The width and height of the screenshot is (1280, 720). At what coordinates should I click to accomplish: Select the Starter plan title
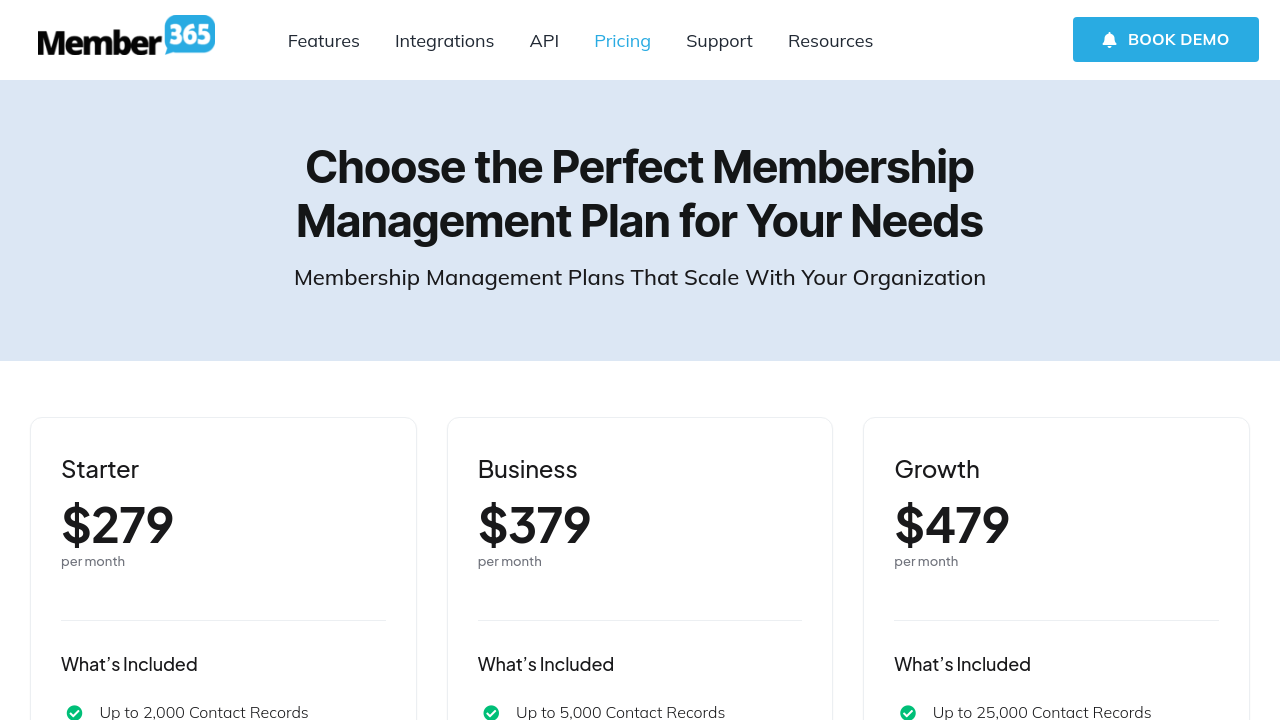(x=100, y=469)
